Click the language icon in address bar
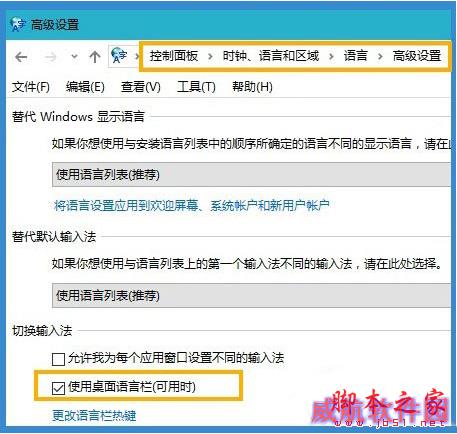The height and width of the screenshot is (434, 457). pos(119,55)
